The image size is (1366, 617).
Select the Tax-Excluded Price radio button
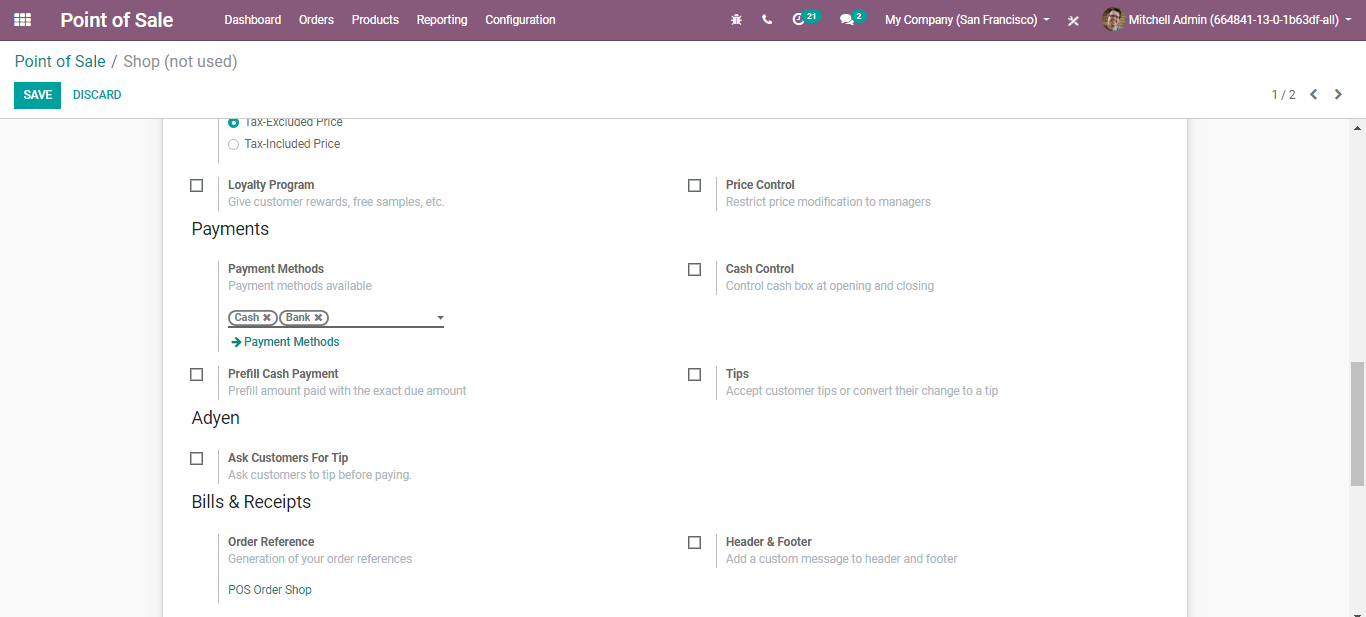click(234, 122)
